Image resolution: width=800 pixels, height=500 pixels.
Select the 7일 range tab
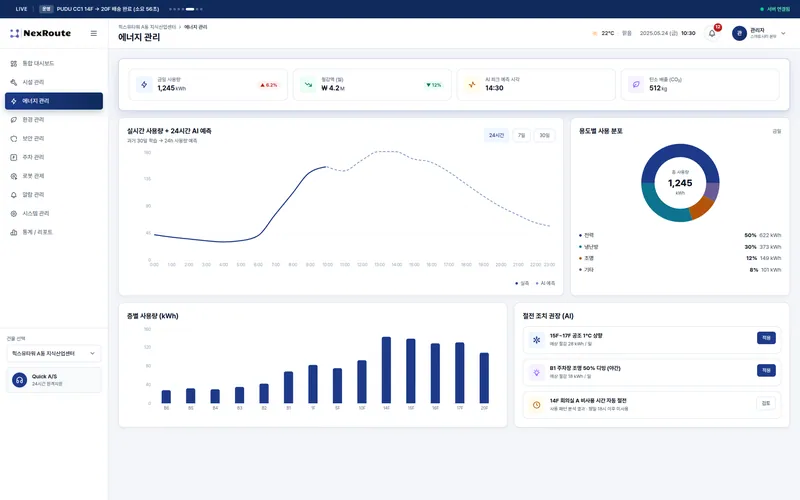pyautogui.click(x=521, y=135)
